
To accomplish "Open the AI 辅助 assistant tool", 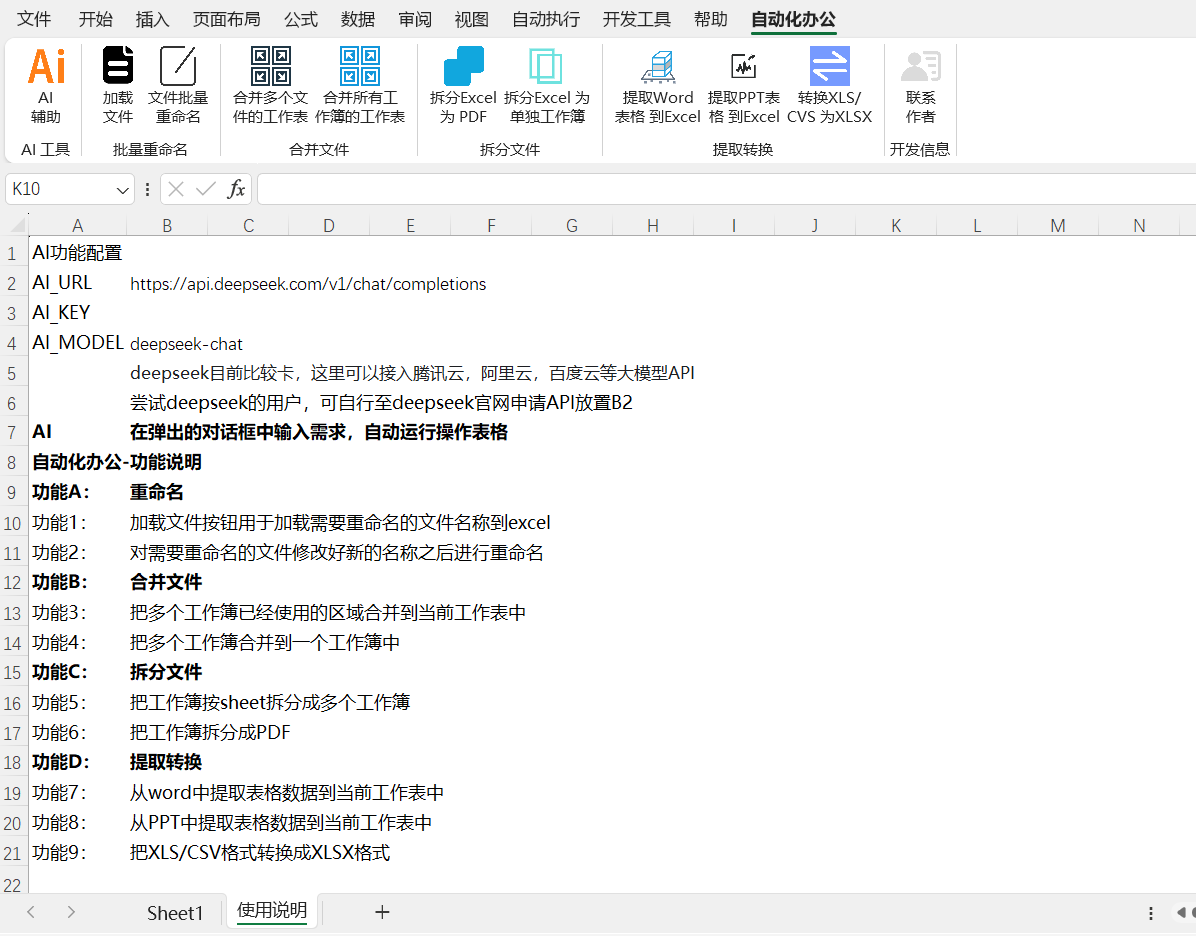I will tap(46, 85).
